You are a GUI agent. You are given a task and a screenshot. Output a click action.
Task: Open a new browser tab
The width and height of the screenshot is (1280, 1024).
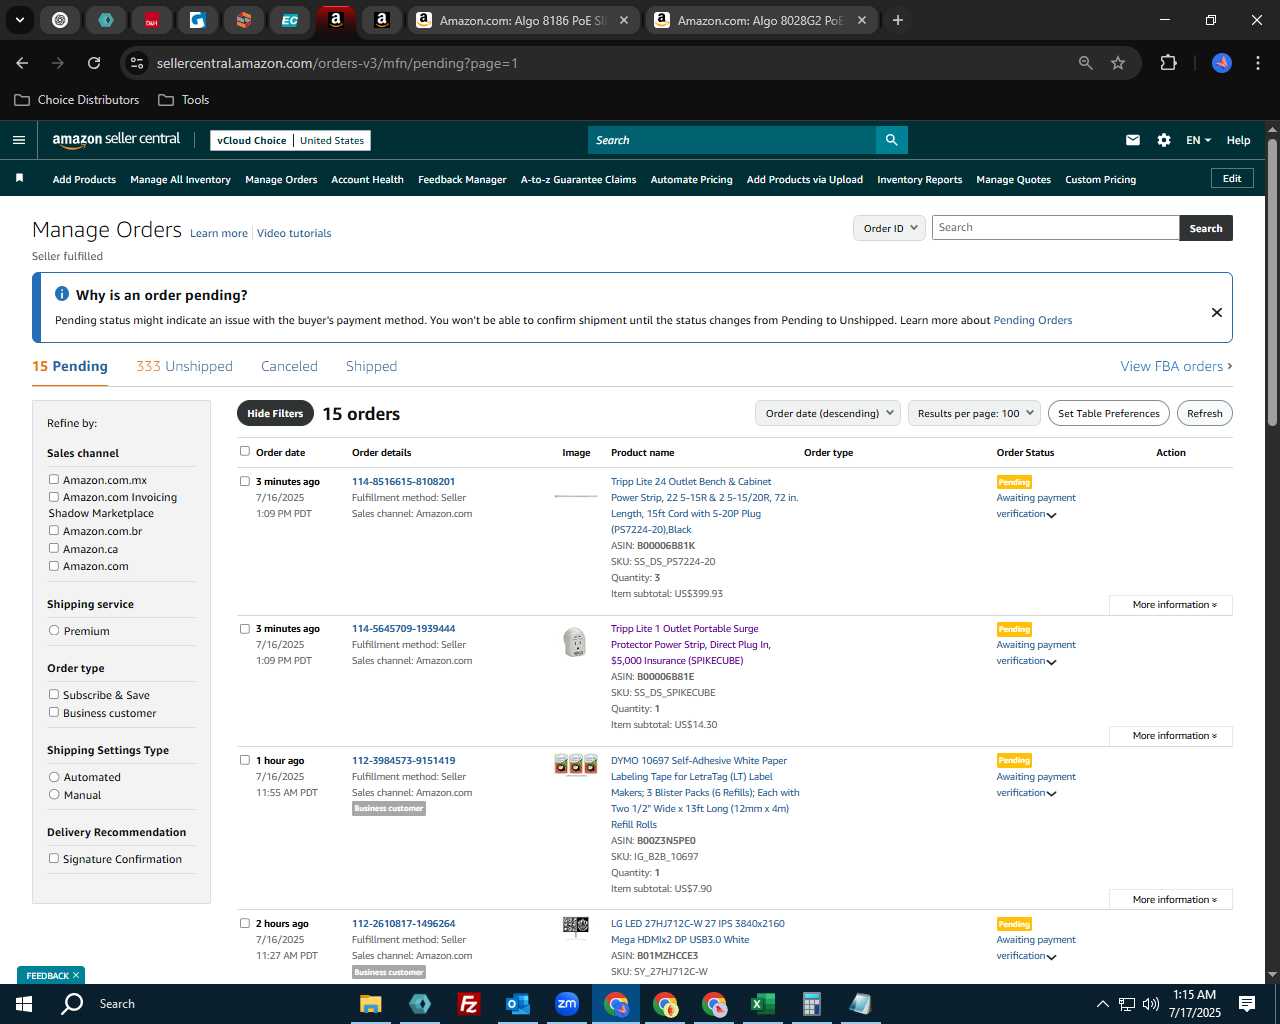[x=897, y=20]
